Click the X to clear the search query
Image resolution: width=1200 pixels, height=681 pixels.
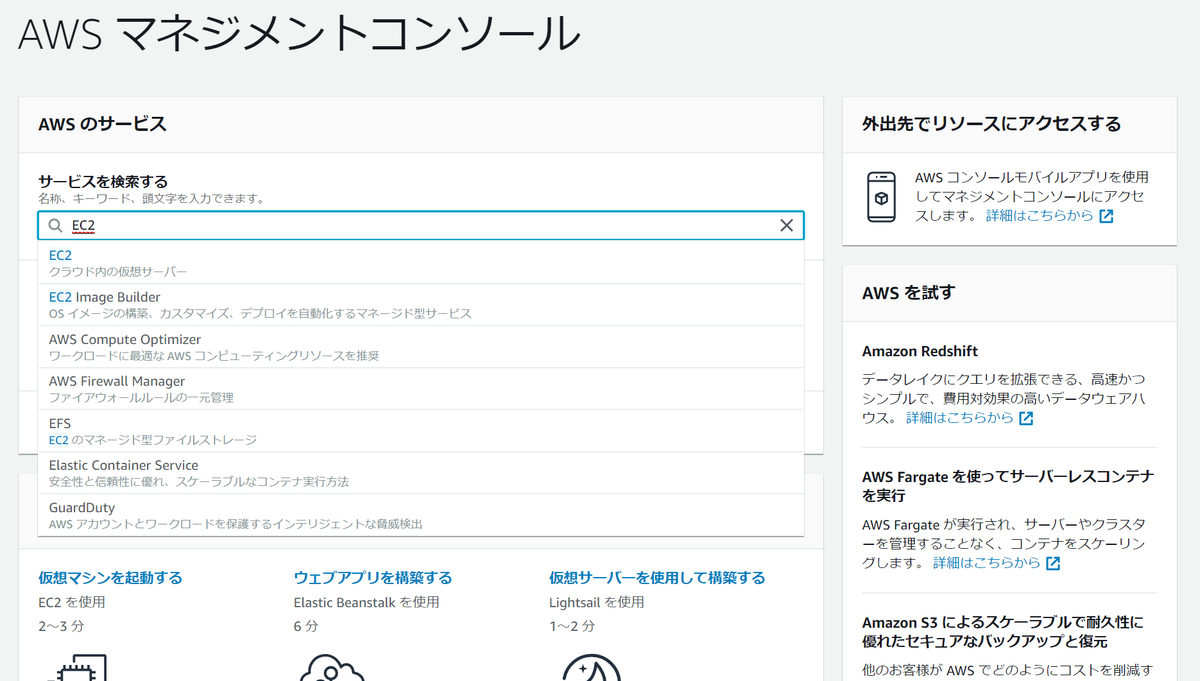[786, 225]
